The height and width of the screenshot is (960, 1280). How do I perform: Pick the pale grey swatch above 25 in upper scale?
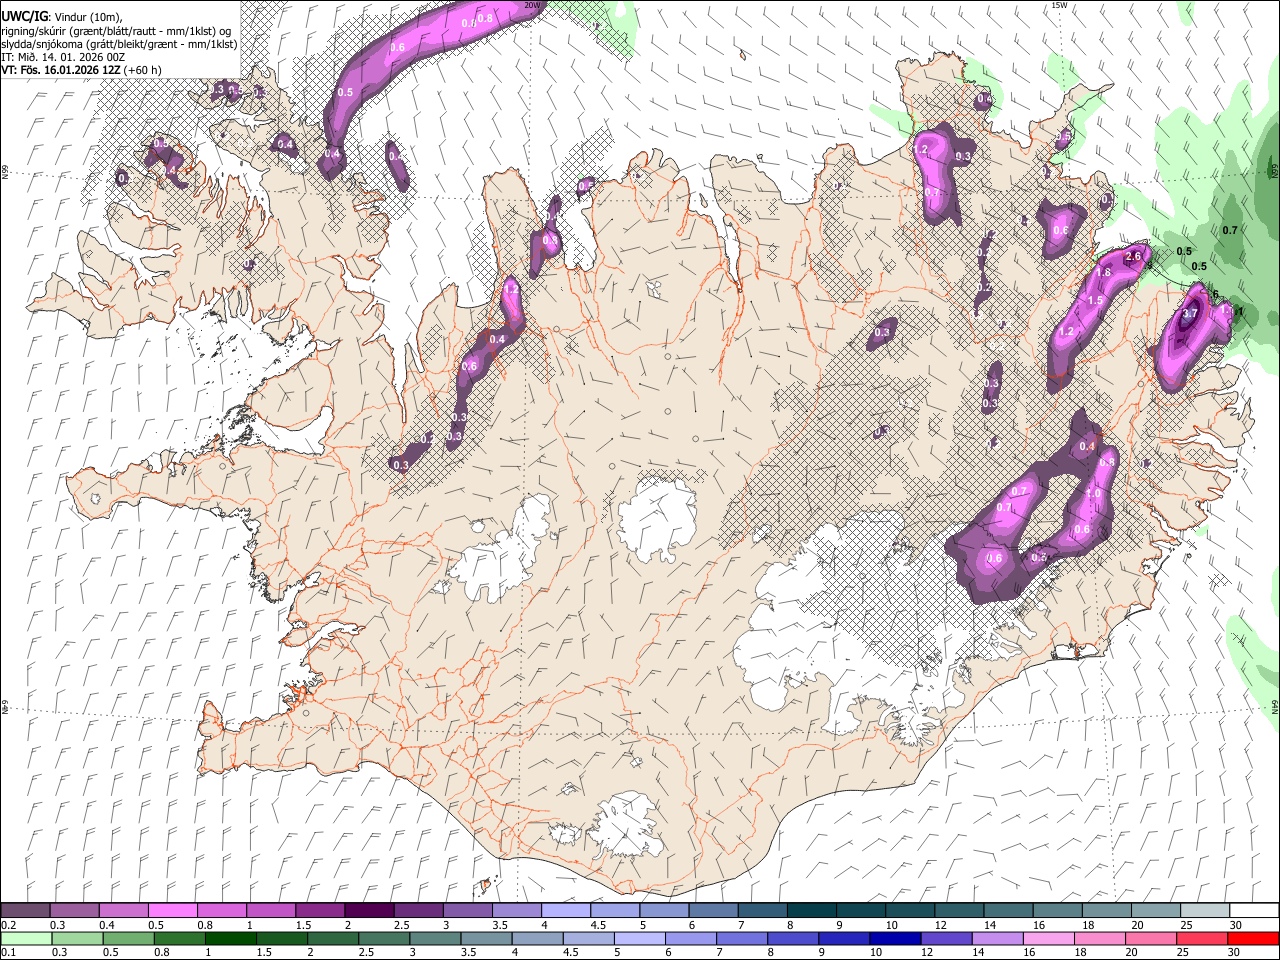[x=1204, y=911]
